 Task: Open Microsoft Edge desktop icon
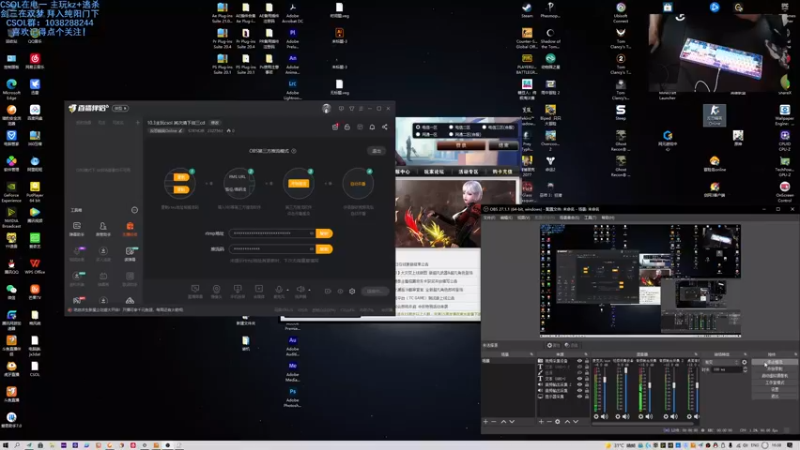11,88
